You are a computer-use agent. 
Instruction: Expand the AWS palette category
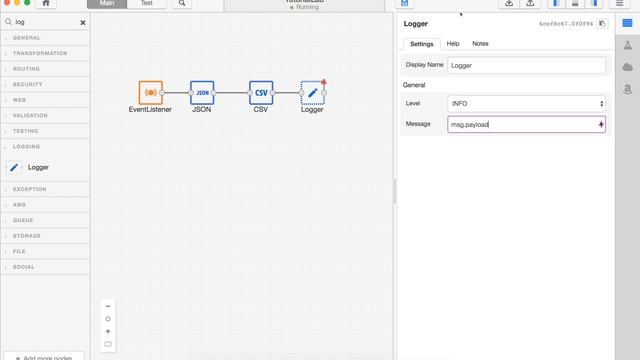point(45,205)
